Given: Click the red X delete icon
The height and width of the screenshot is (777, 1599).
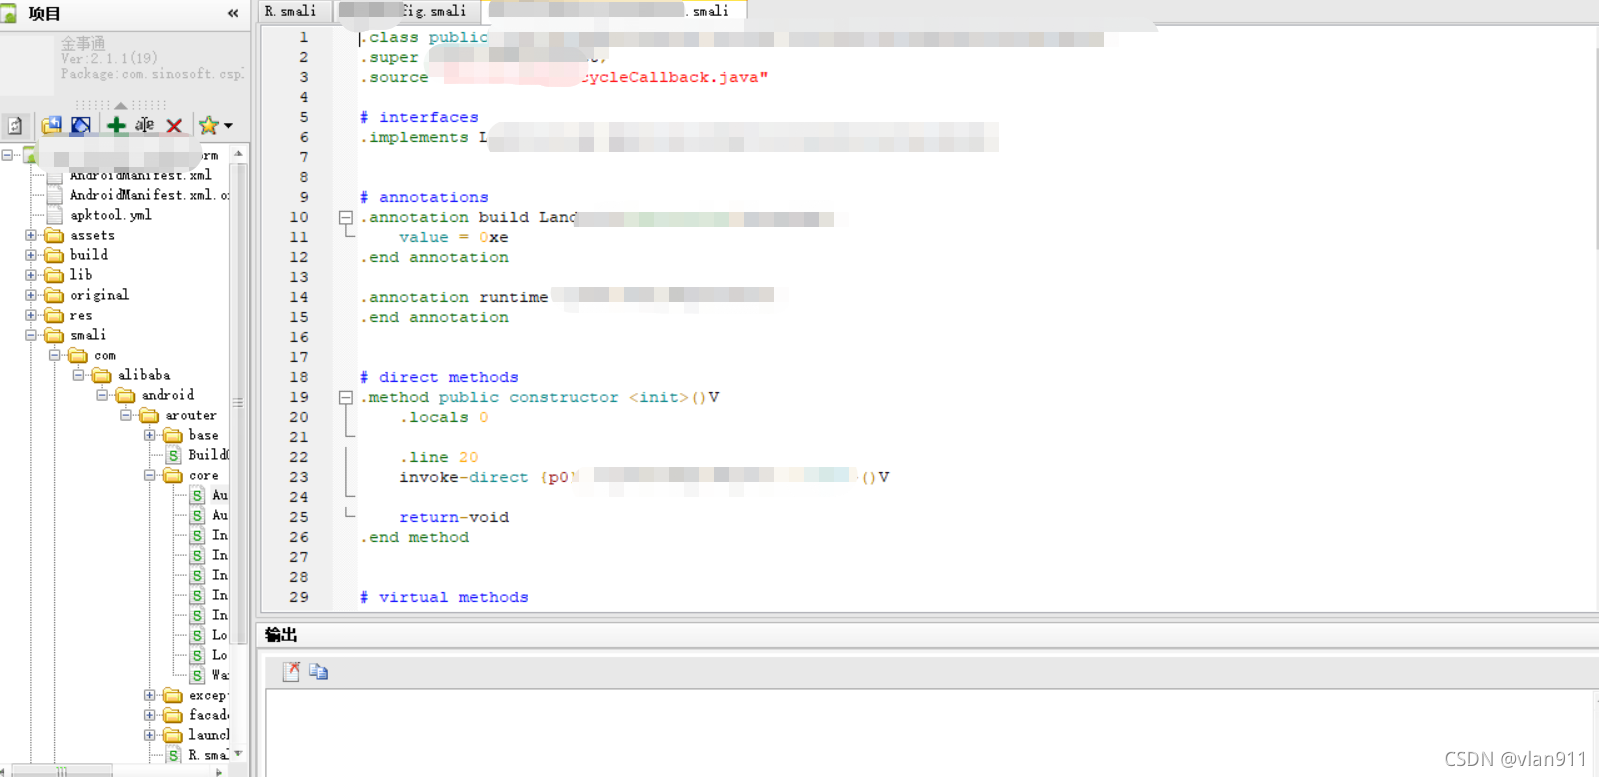Looking at the screenshot, I should tap(174, 125).
